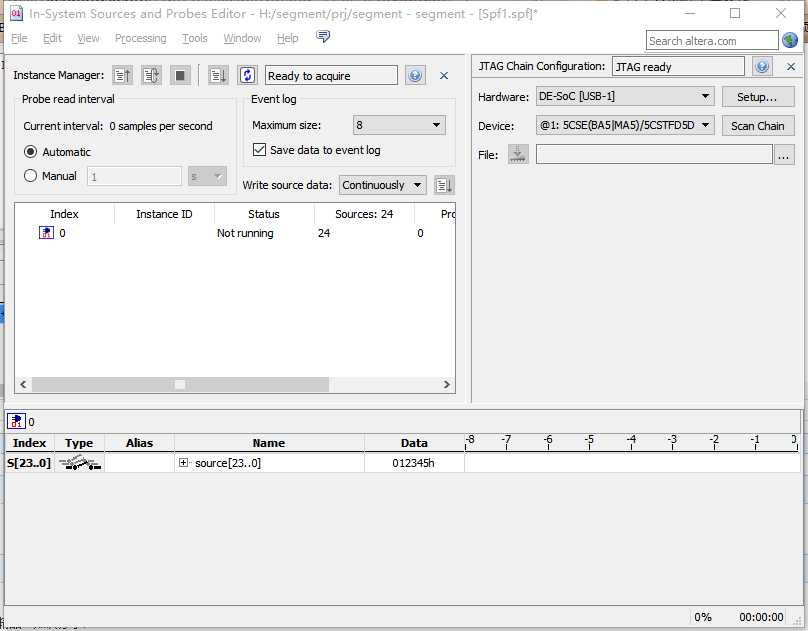Close the JTAG Chain Configuration panel
808x631 pixels.
[x=791, y=66]
